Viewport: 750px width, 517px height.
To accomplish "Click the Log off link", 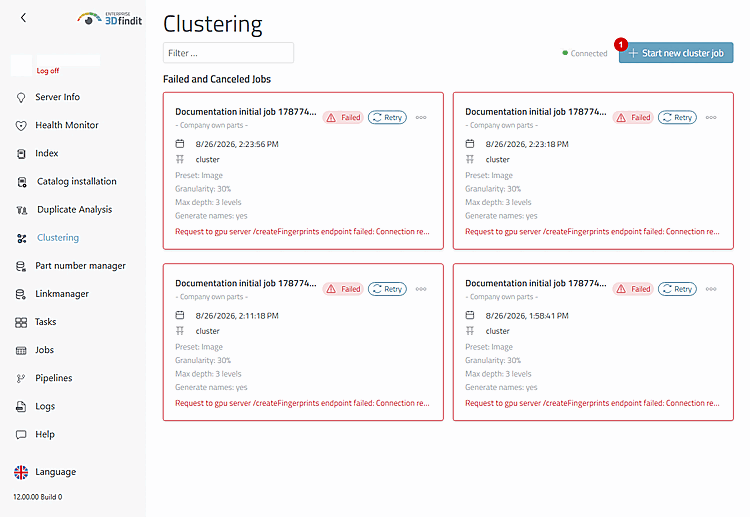I will tap(48, 71).
